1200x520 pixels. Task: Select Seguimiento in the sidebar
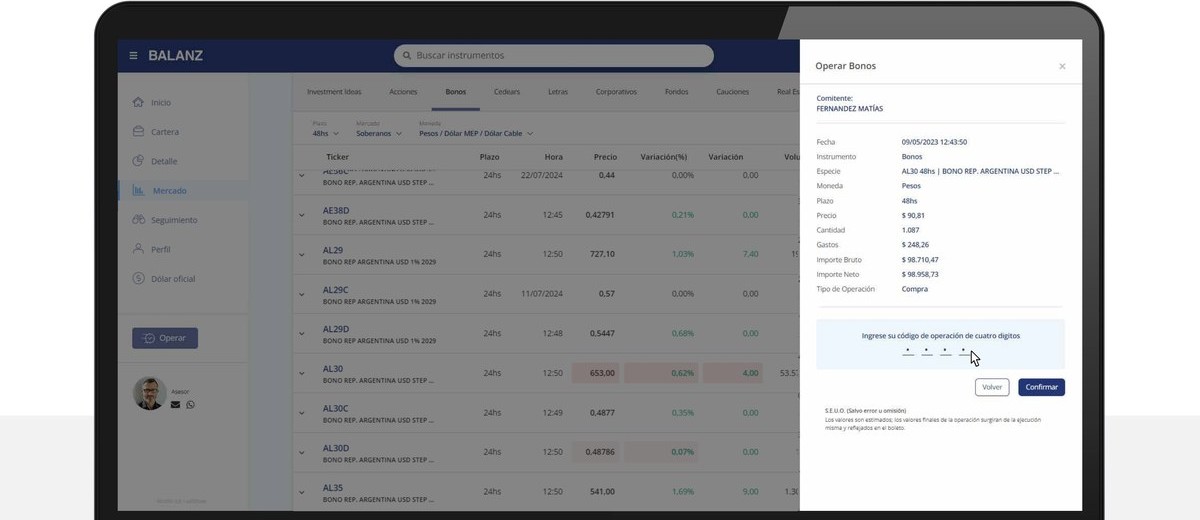(x=139, y=220)
